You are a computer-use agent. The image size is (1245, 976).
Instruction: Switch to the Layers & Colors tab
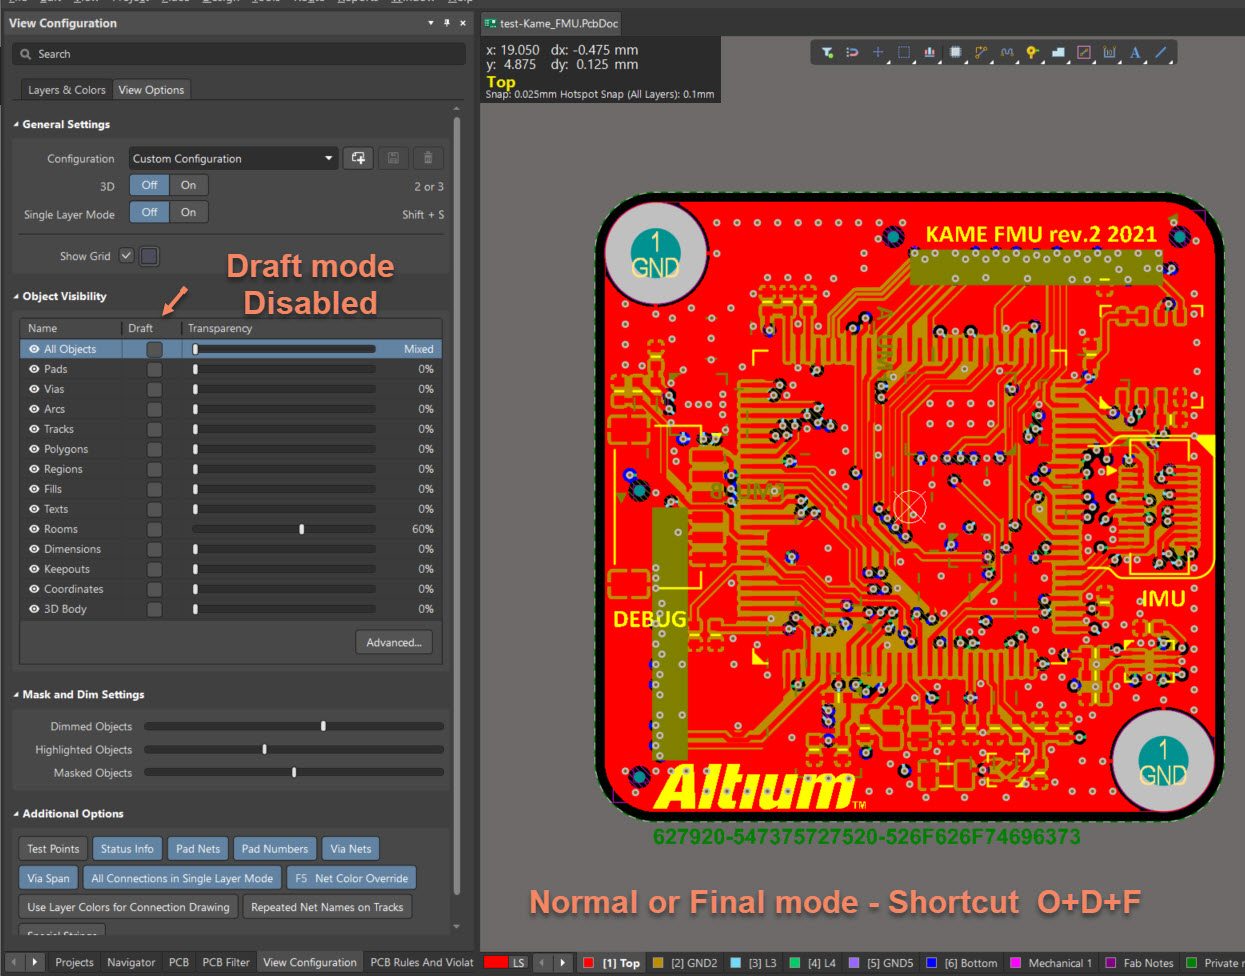click(x=66, y=90)
